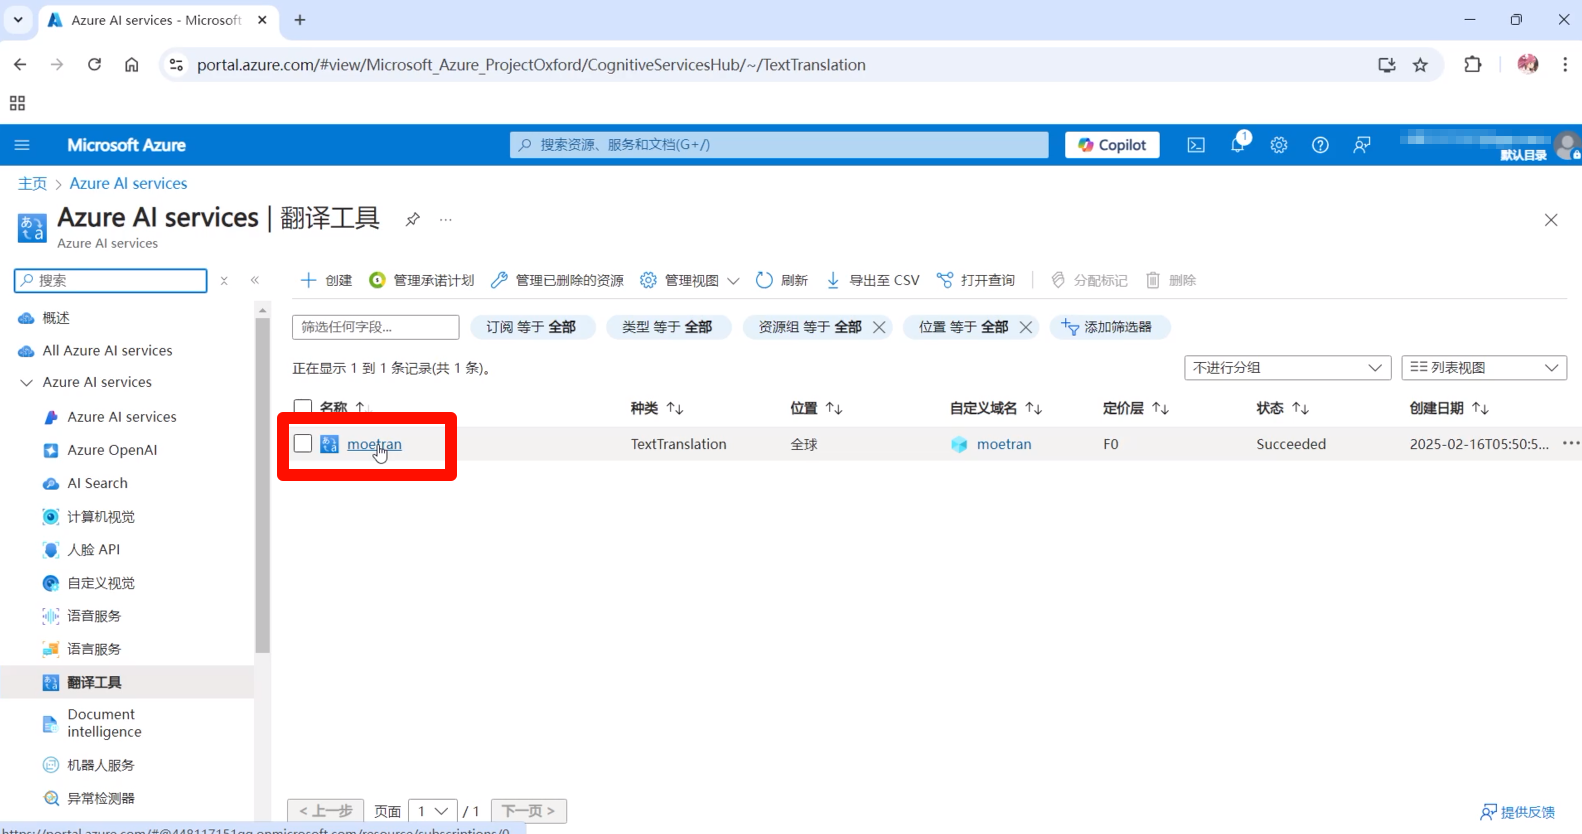Remove the 位置 filter pill
The height and width of the screenshot is (834, 1582).
pyautogui.click(x=1026, y=327)
